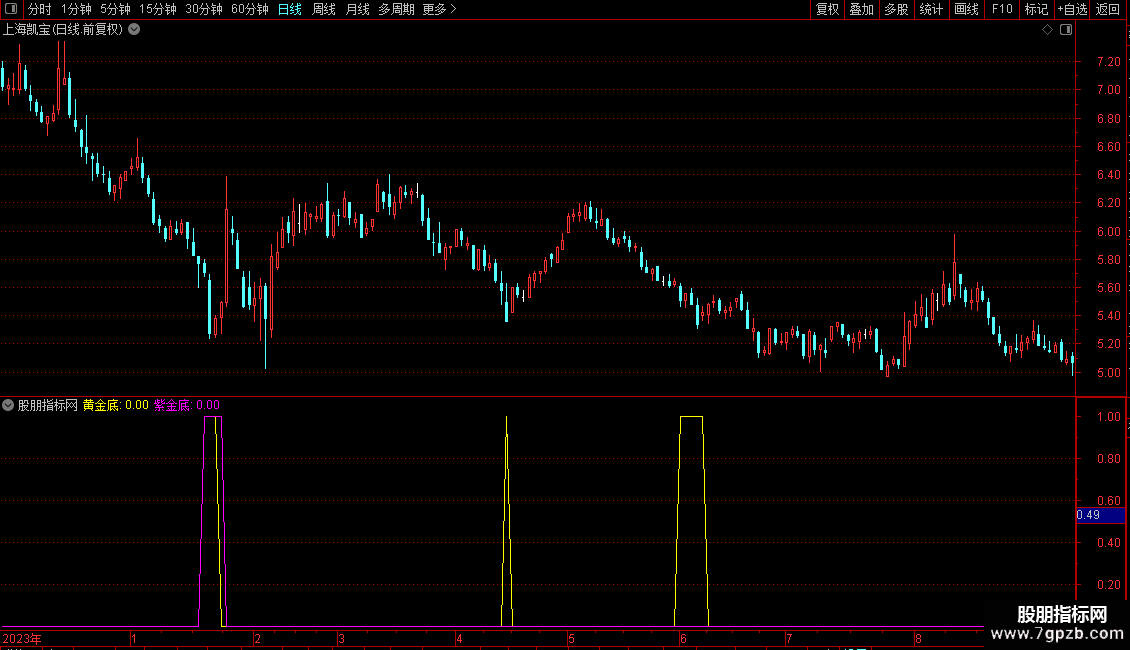Open the 股朋指标网 indicator dropdown arrow
The width and height of the screenshot is (1130, 650).
click(8, 405)
